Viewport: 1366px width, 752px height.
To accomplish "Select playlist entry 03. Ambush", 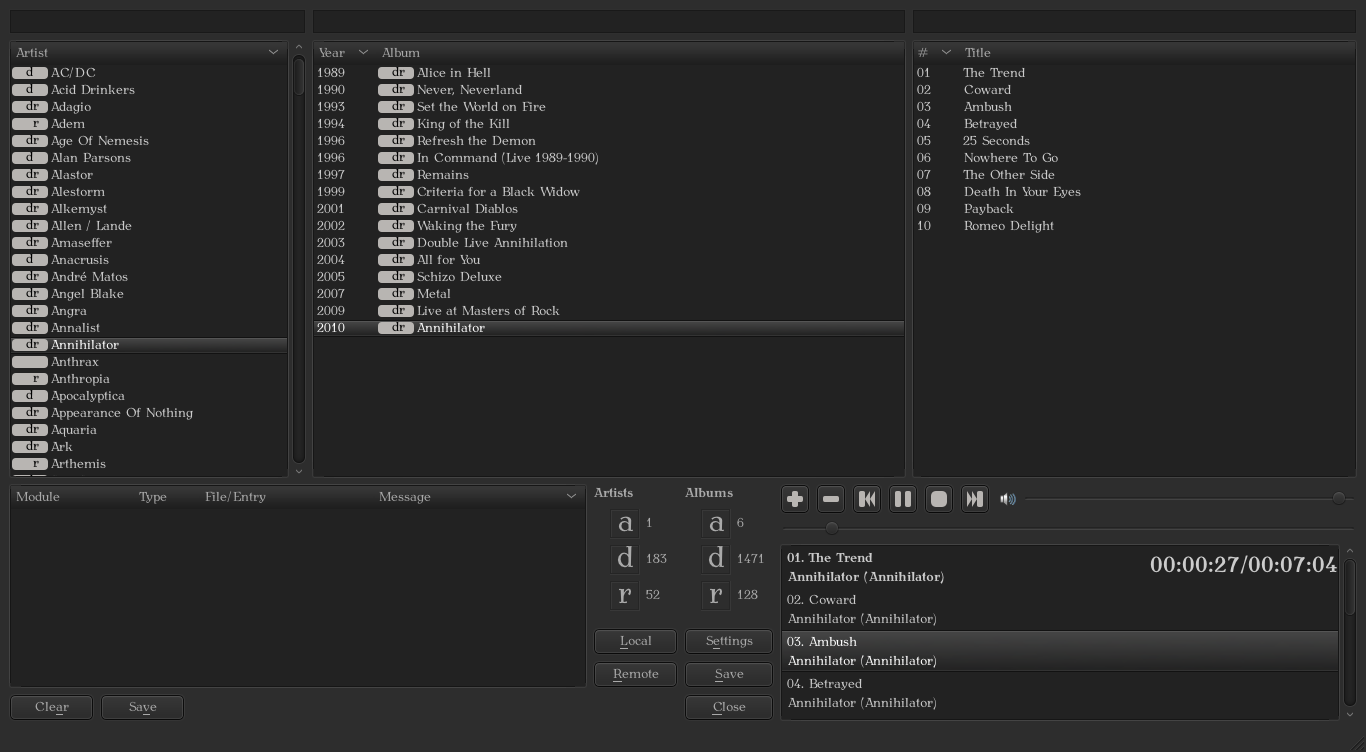I will click(x=1060, y=651).
